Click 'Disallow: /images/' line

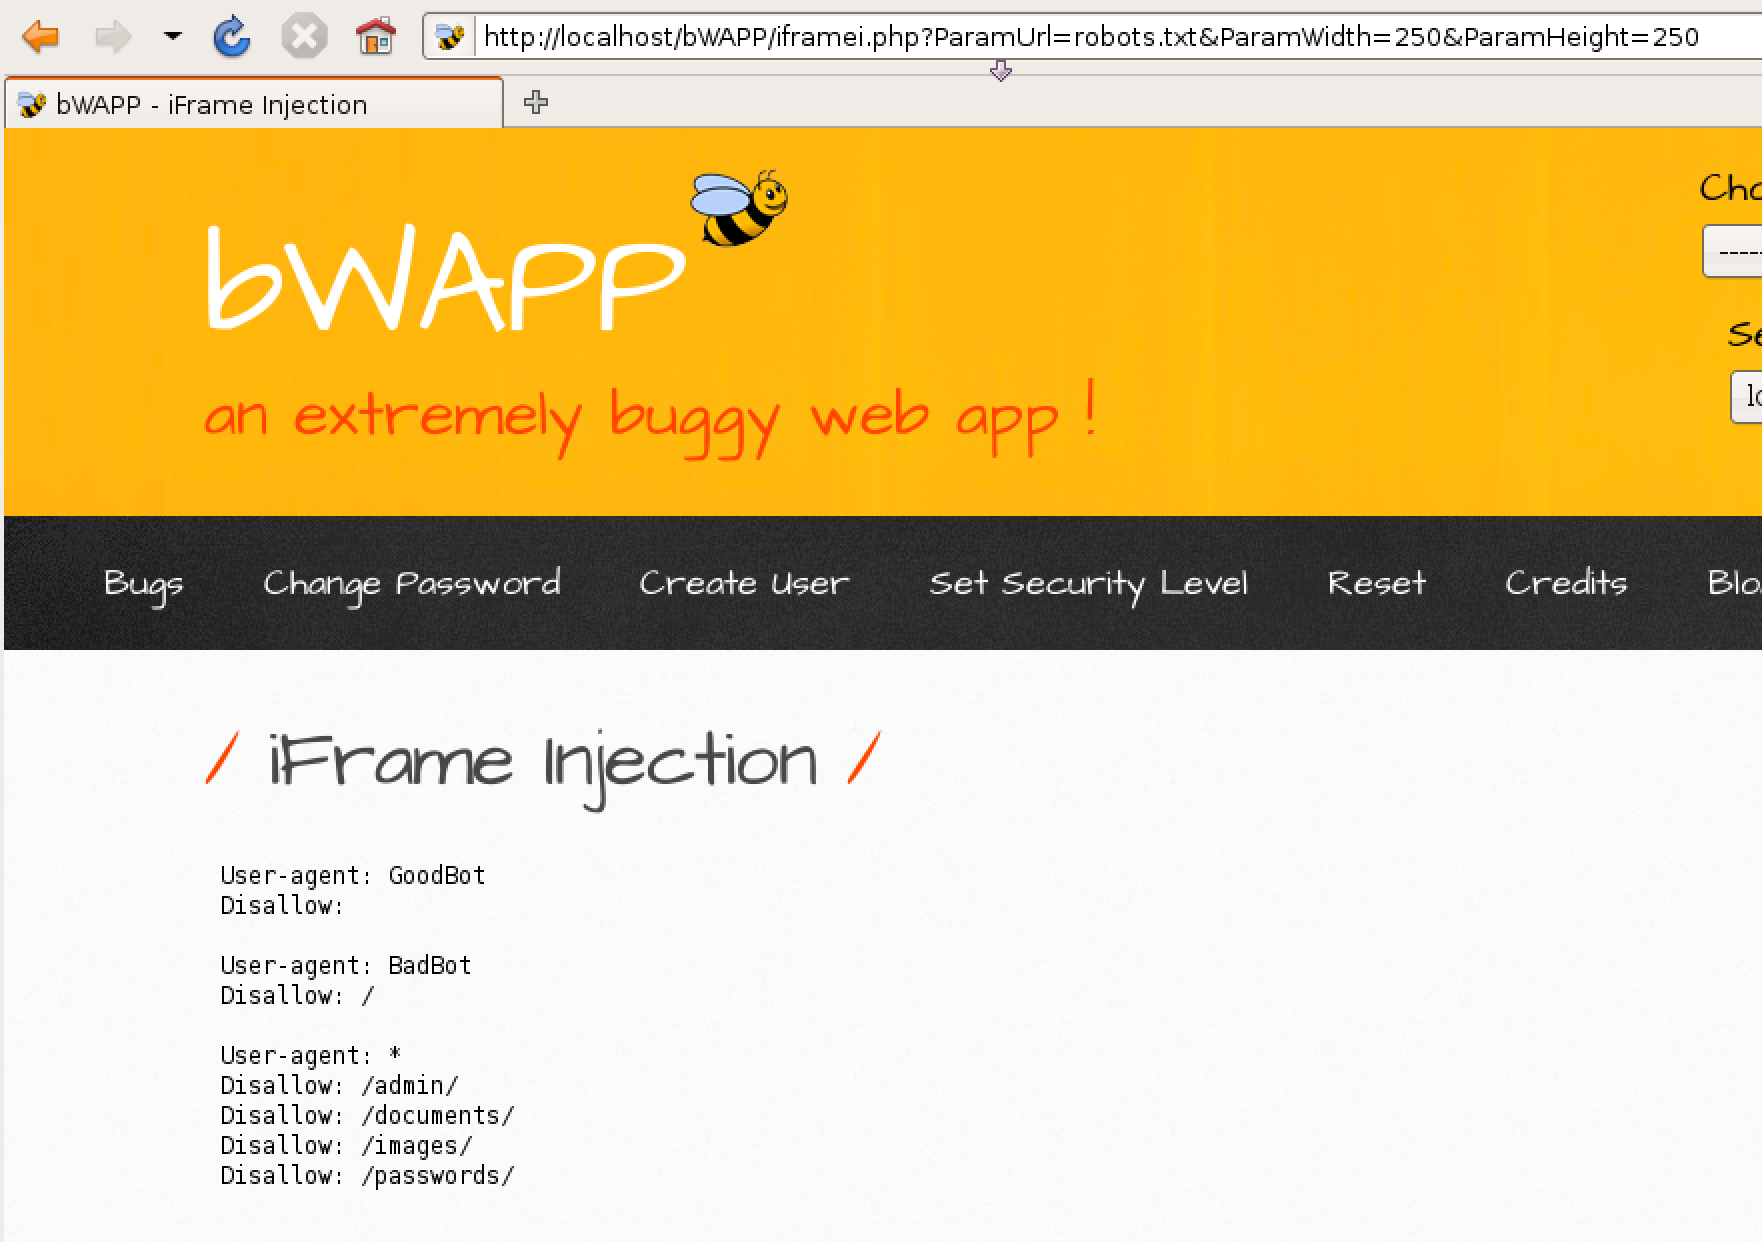click(x=346, y=1145)
